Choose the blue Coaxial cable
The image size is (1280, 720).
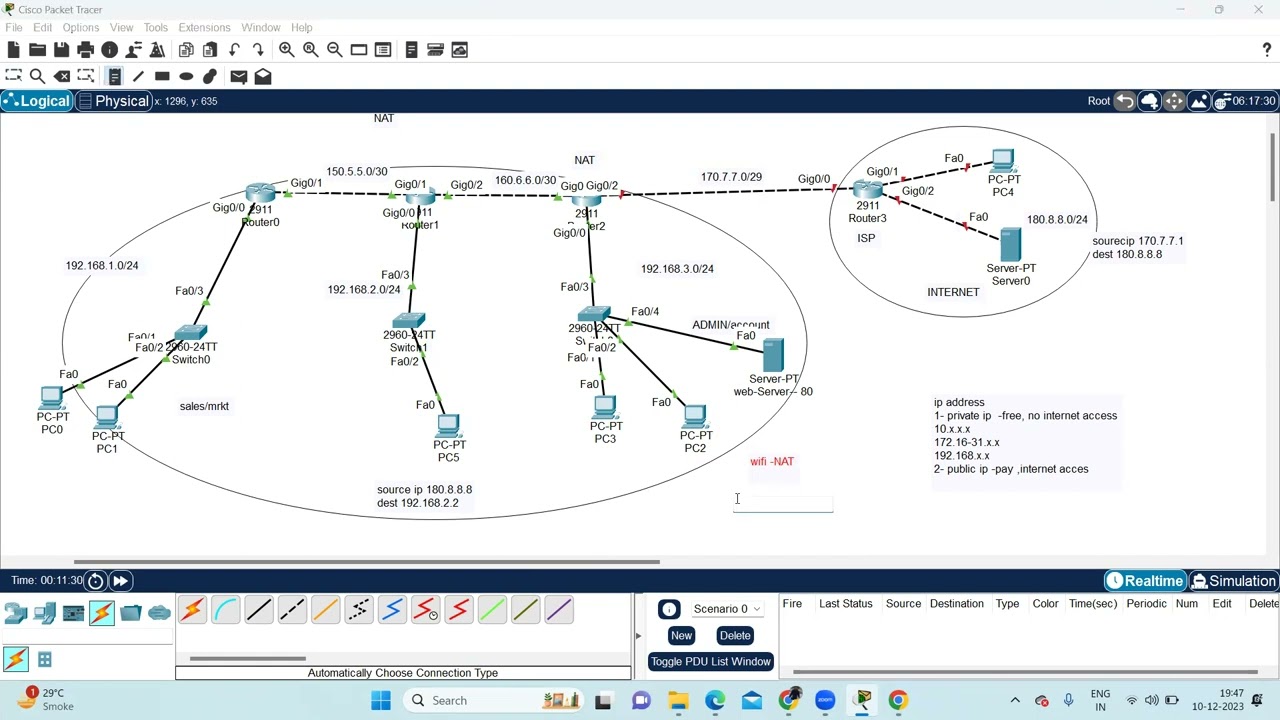[x=391, y=609]
